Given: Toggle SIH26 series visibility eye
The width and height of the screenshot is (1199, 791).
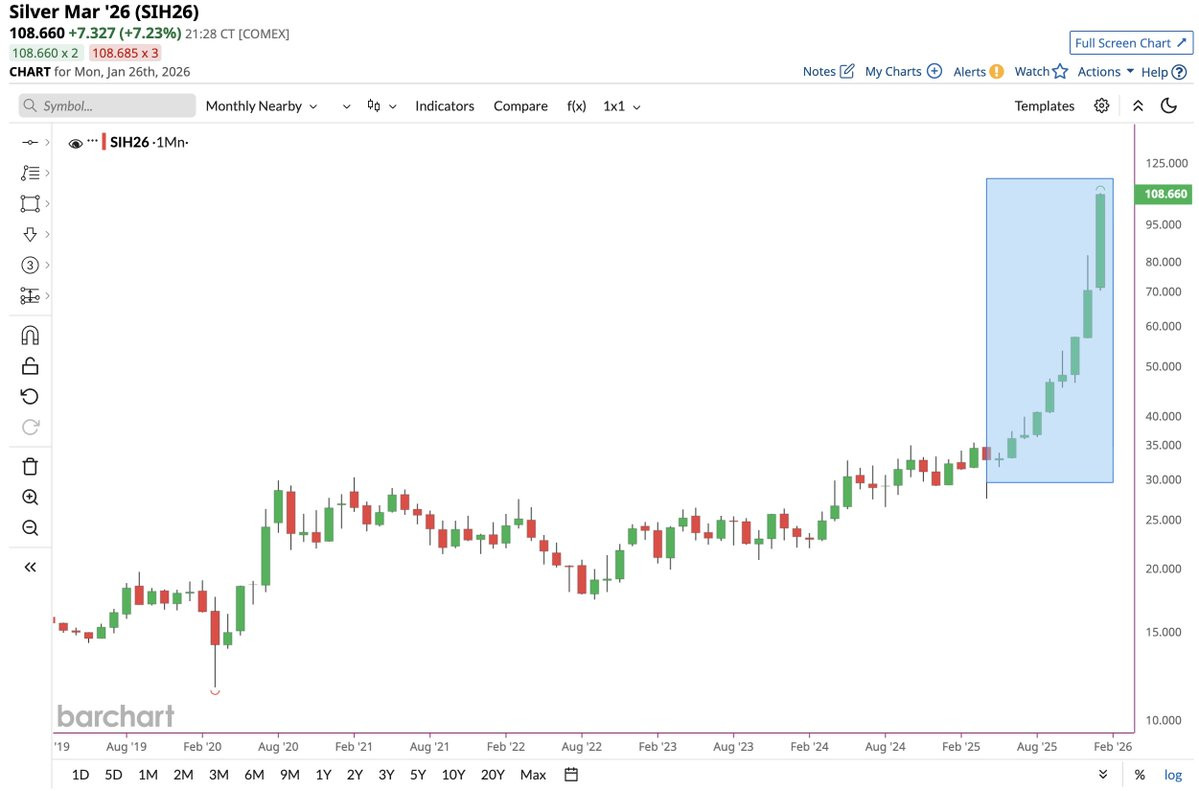Looking at the screenshot, I should 75,143.
